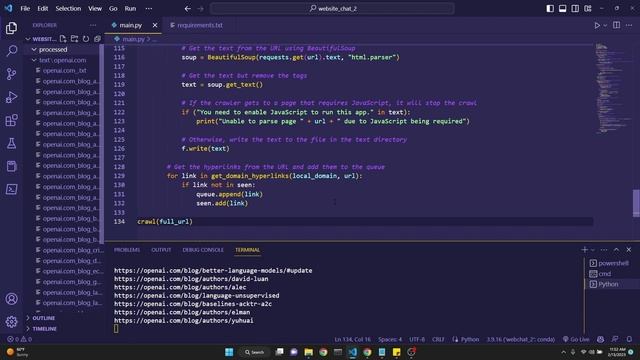Viewport: 640px width, 360px height.
Task: Toggle bottom panel layout button
Action: (562, 8)
